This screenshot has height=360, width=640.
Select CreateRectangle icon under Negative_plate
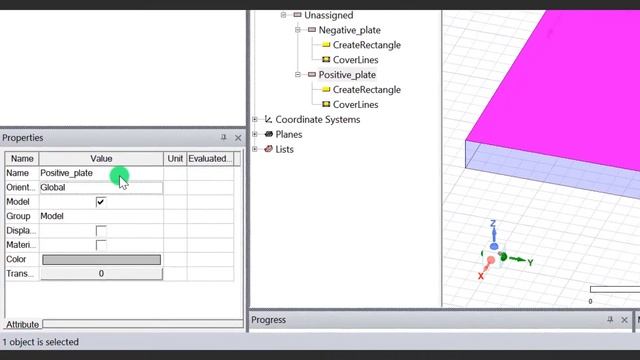(326, 45)
